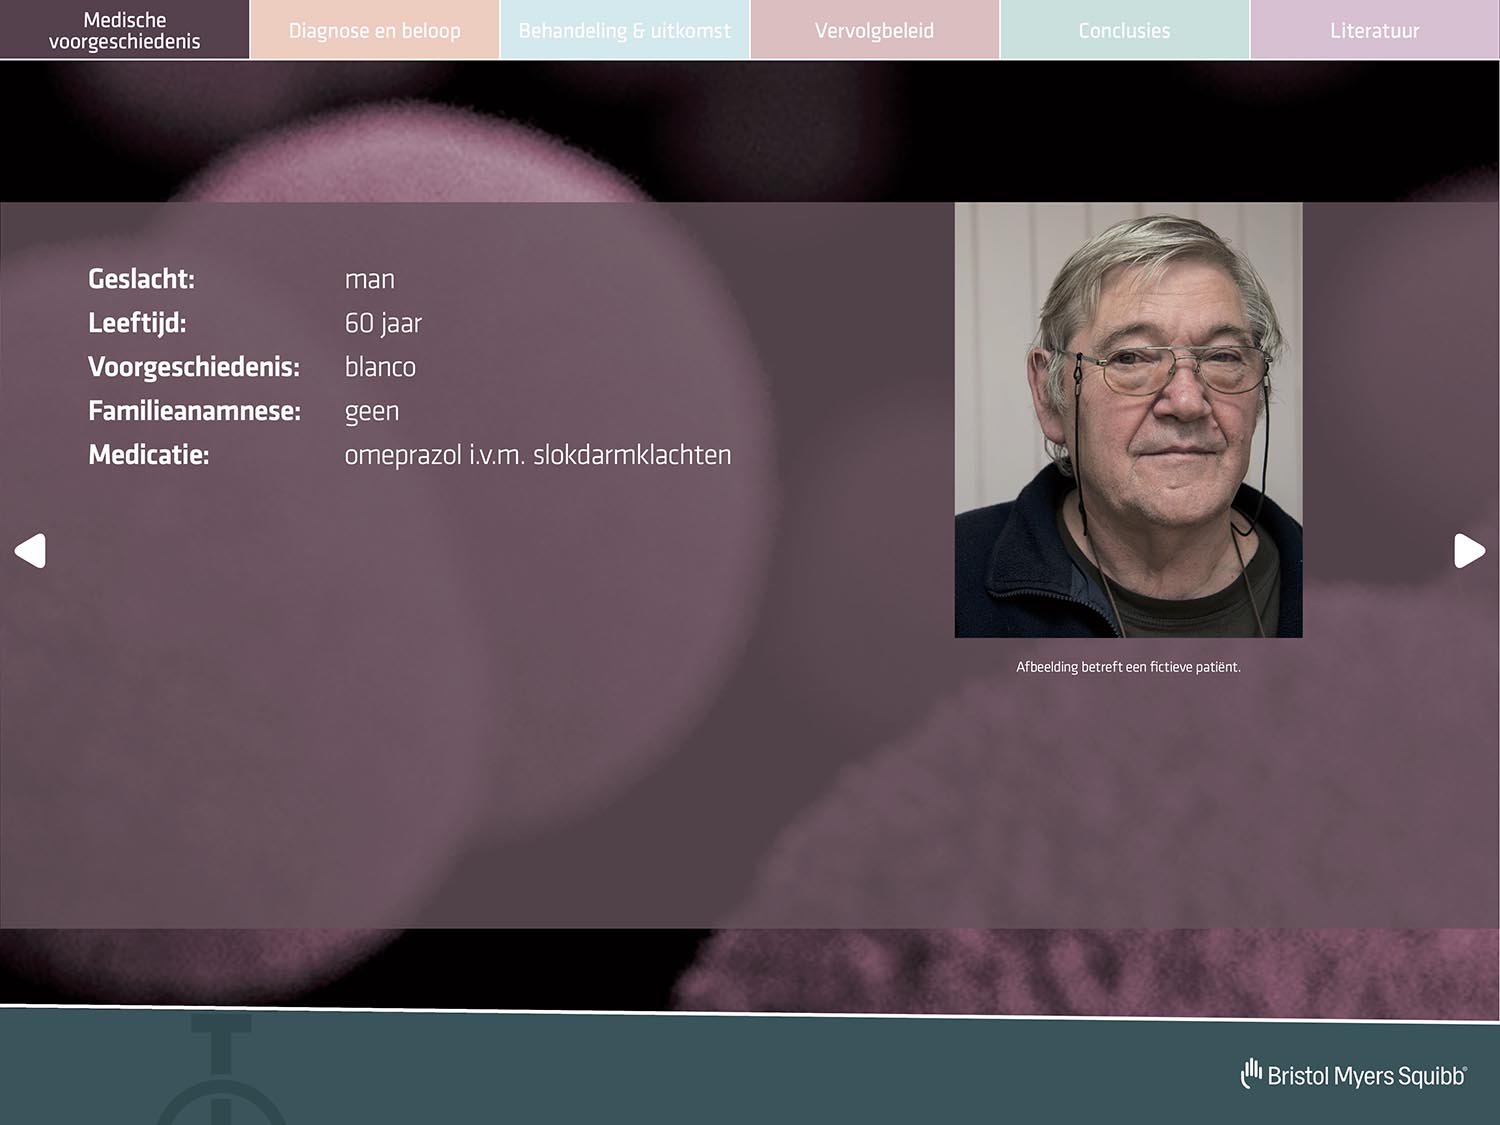
Task: Open the Behandeling & uitkomst tab
Action: coord(625,30)
